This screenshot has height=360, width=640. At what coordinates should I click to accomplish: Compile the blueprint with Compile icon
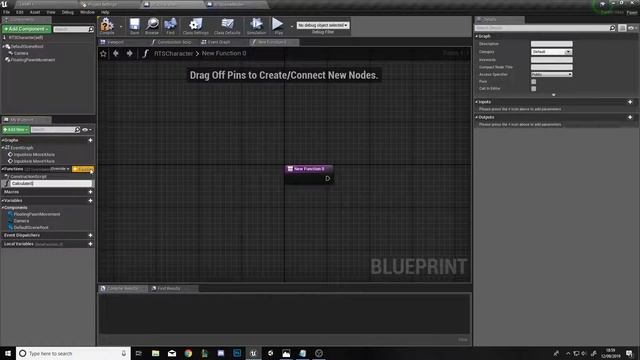tap(107, 26)
